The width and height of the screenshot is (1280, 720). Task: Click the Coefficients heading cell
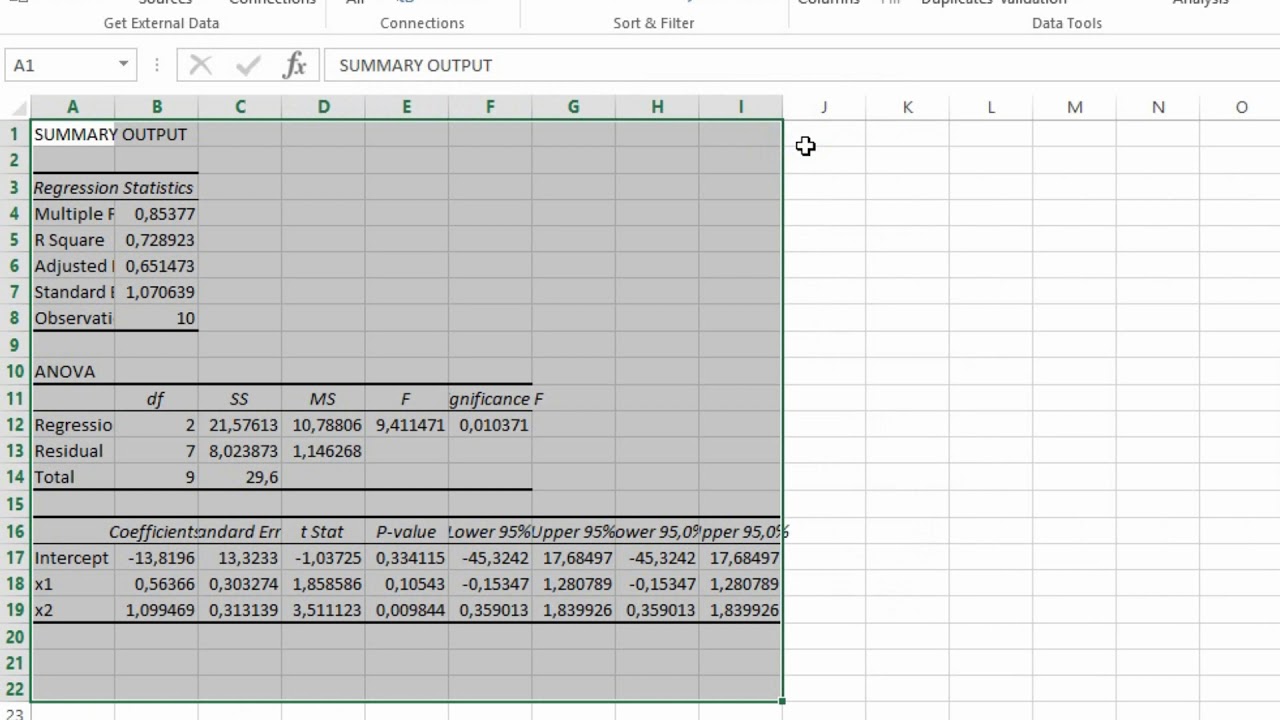pyautogui.click(x=156, y=532)
